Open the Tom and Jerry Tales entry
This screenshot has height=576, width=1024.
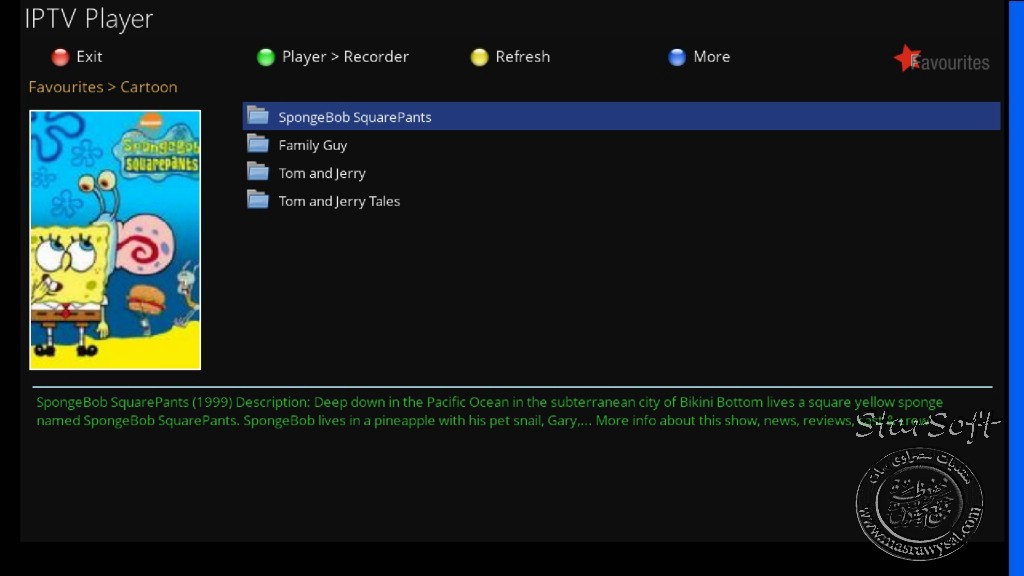(621, 201)
